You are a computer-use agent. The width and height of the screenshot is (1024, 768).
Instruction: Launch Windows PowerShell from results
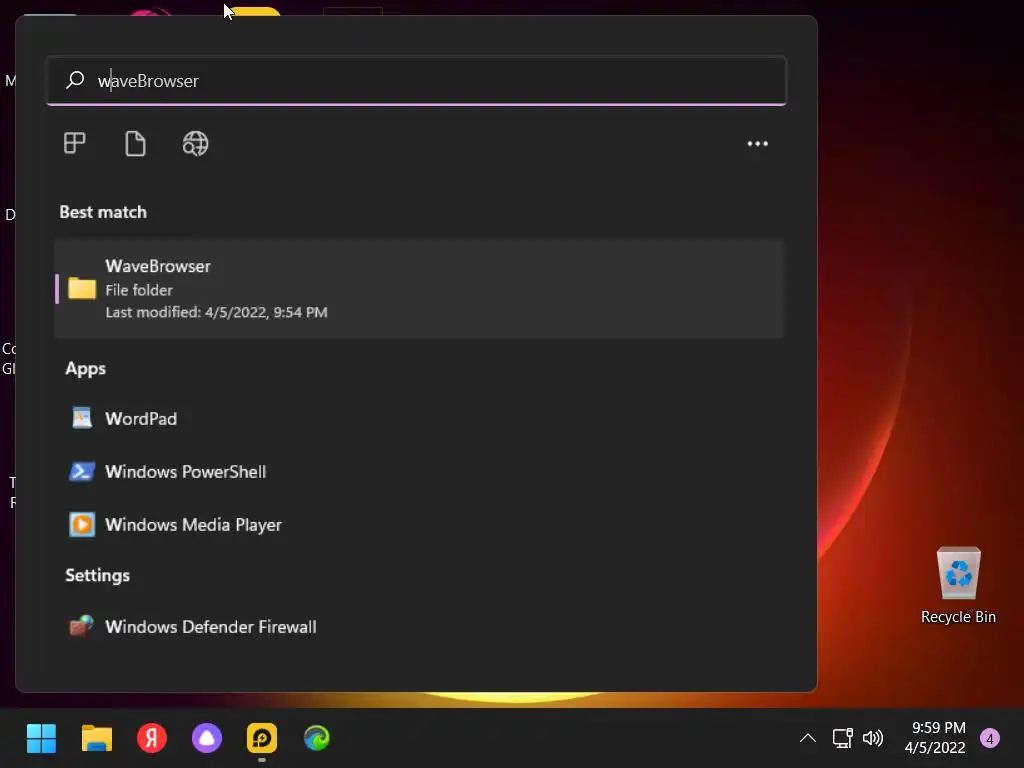(x=419, y=472)
